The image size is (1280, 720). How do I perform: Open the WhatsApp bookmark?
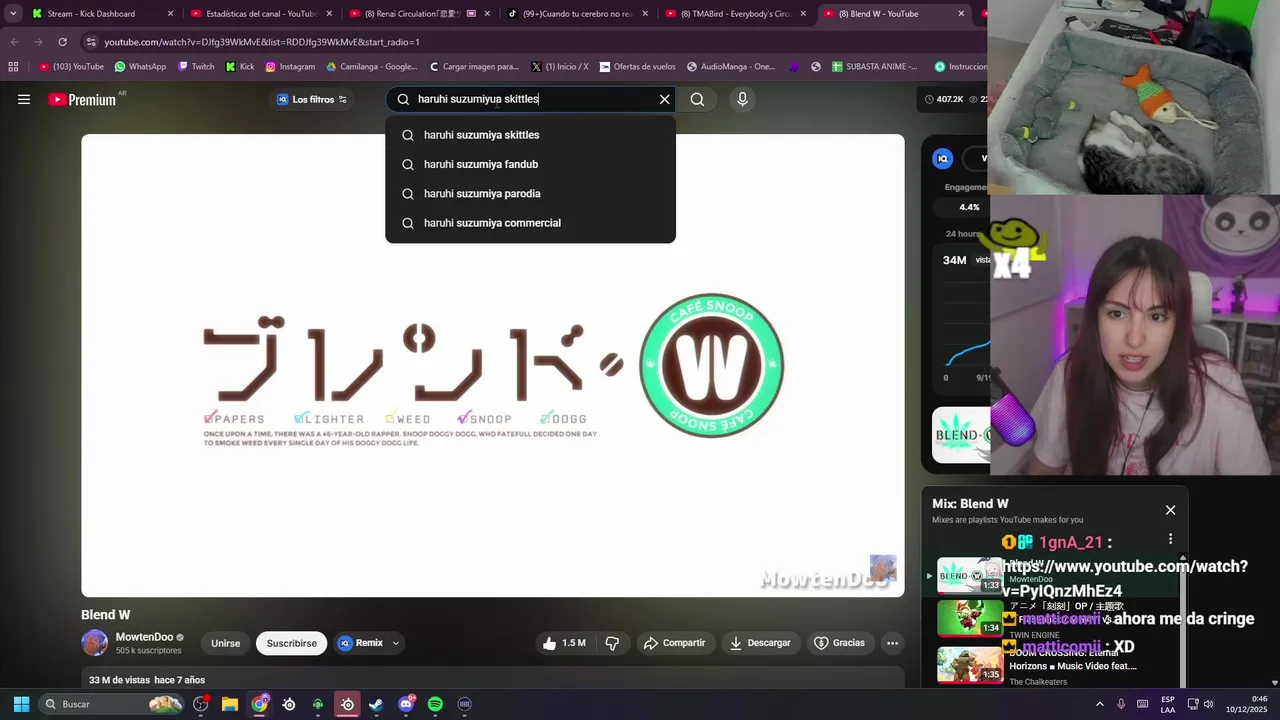(x=140, y=67)
